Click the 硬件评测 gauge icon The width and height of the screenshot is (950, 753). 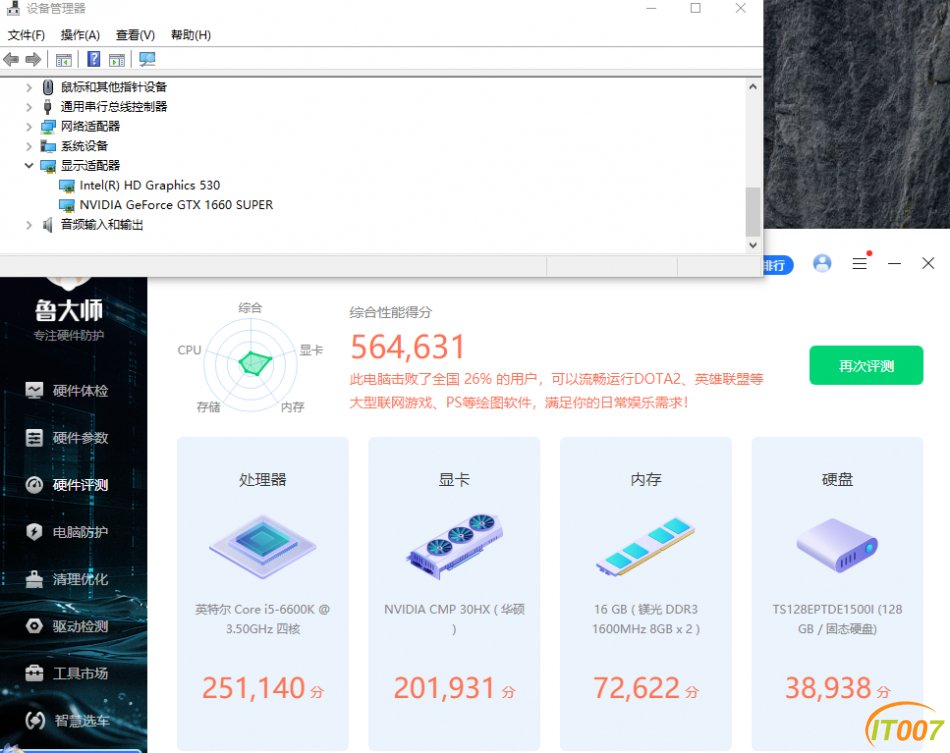point(34,485)
